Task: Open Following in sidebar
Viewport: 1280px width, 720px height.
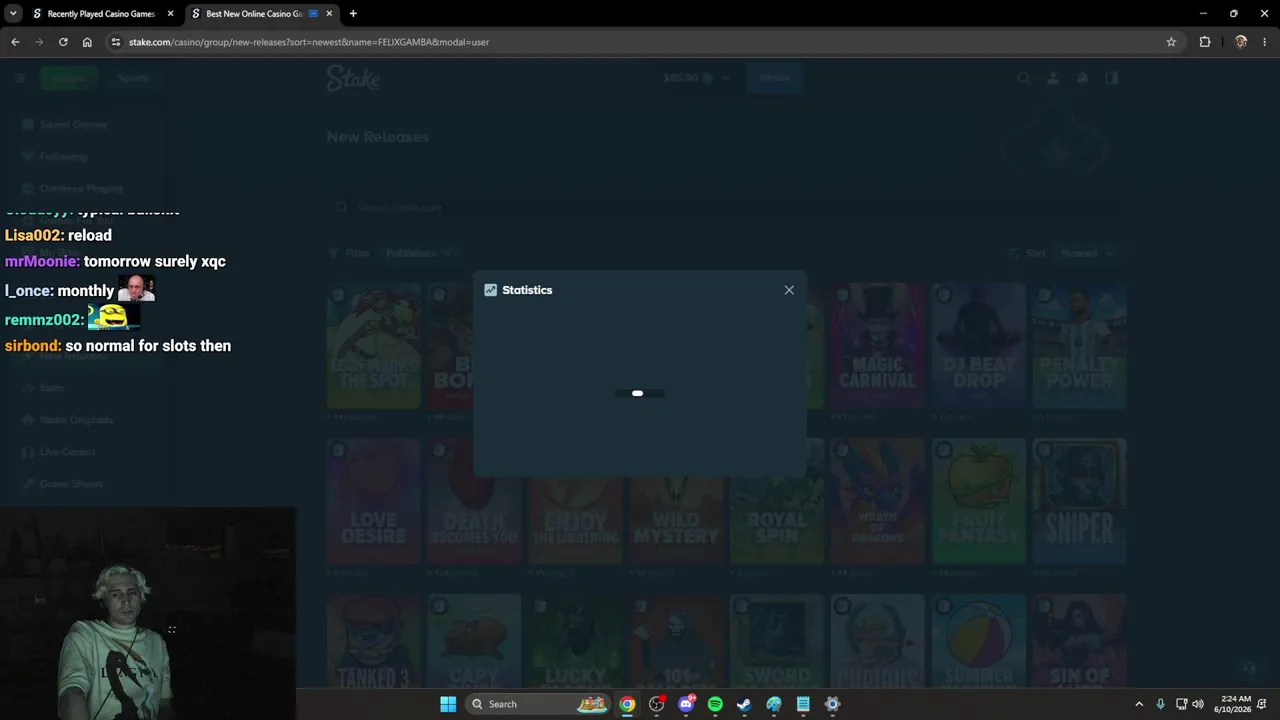Action: pyautogui.click(x=63, y=157)
